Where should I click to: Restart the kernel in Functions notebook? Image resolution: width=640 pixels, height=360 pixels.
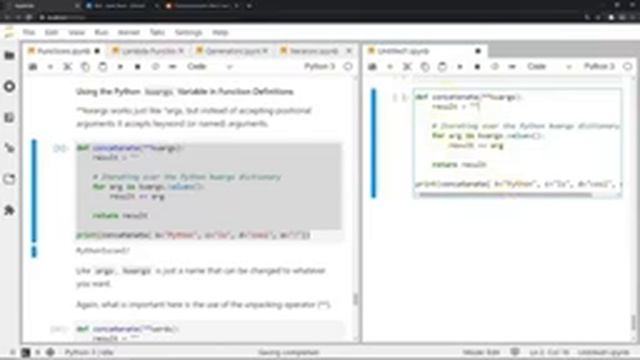(x=156, y=67)
